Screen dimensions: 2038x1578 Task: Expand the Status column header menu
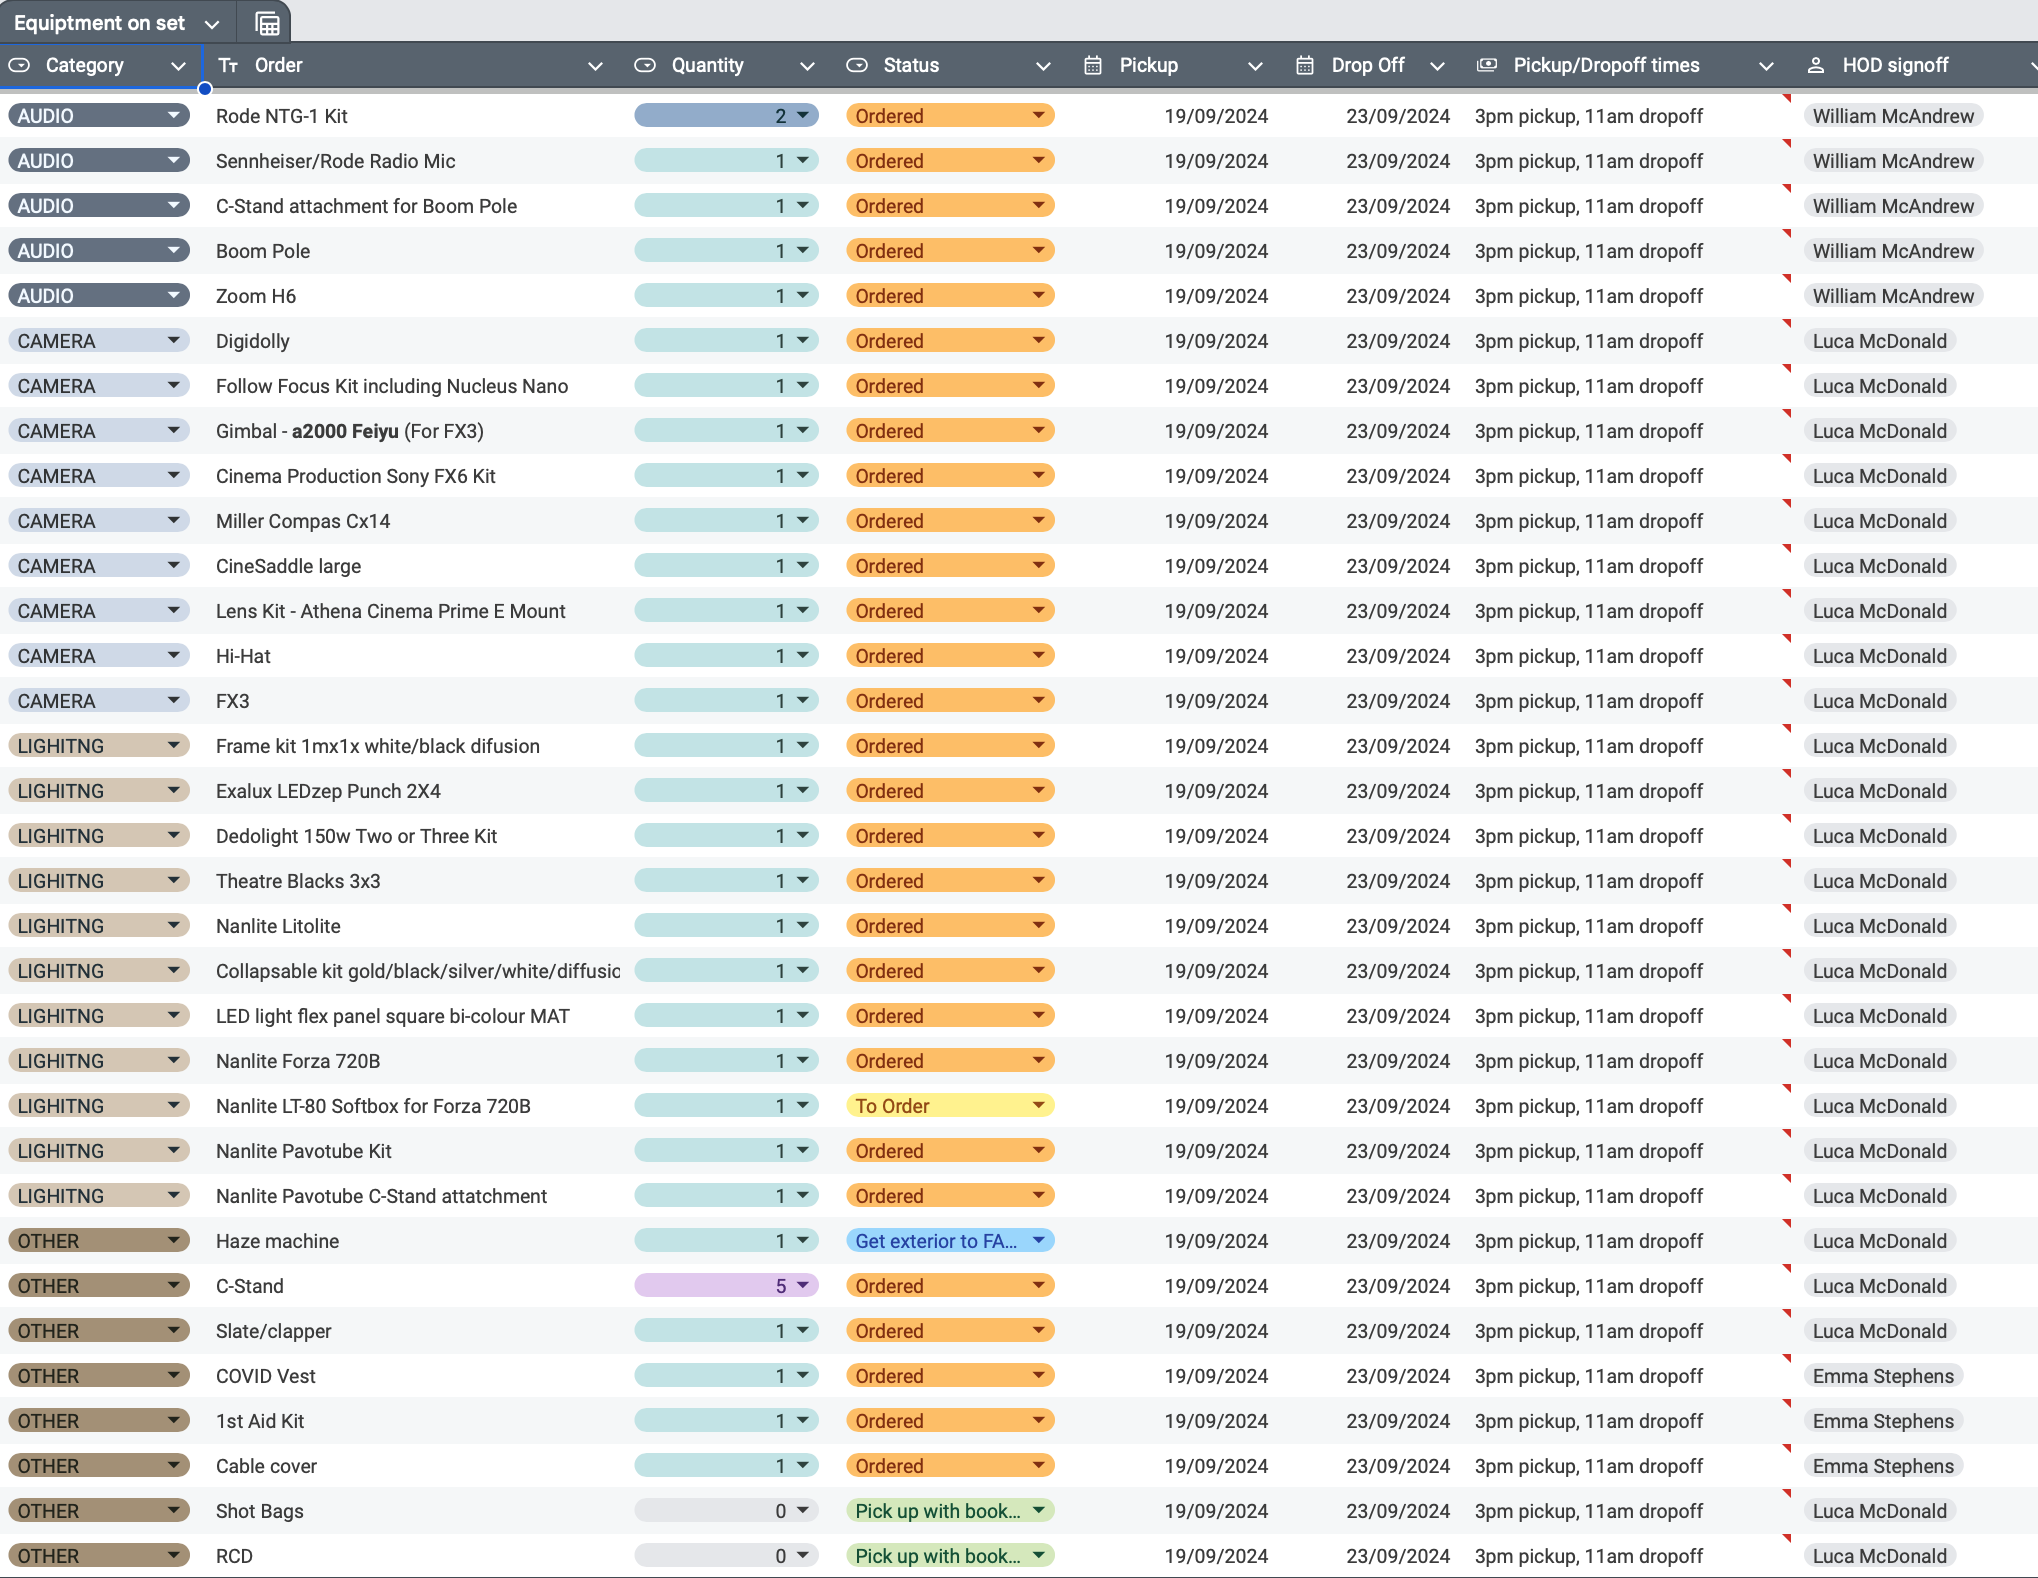pyautogui.click(x=1043, y=66)
